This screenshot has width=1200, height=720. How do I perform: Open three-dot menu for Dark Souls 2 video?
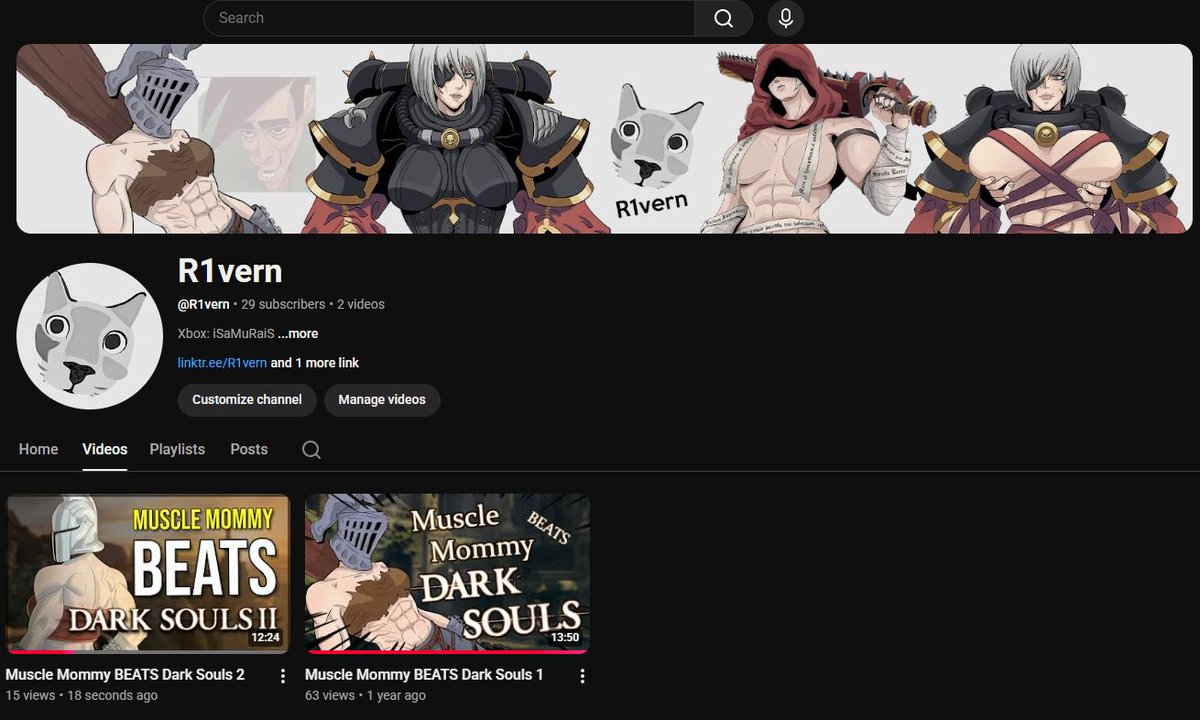click(x=283, y=676)
